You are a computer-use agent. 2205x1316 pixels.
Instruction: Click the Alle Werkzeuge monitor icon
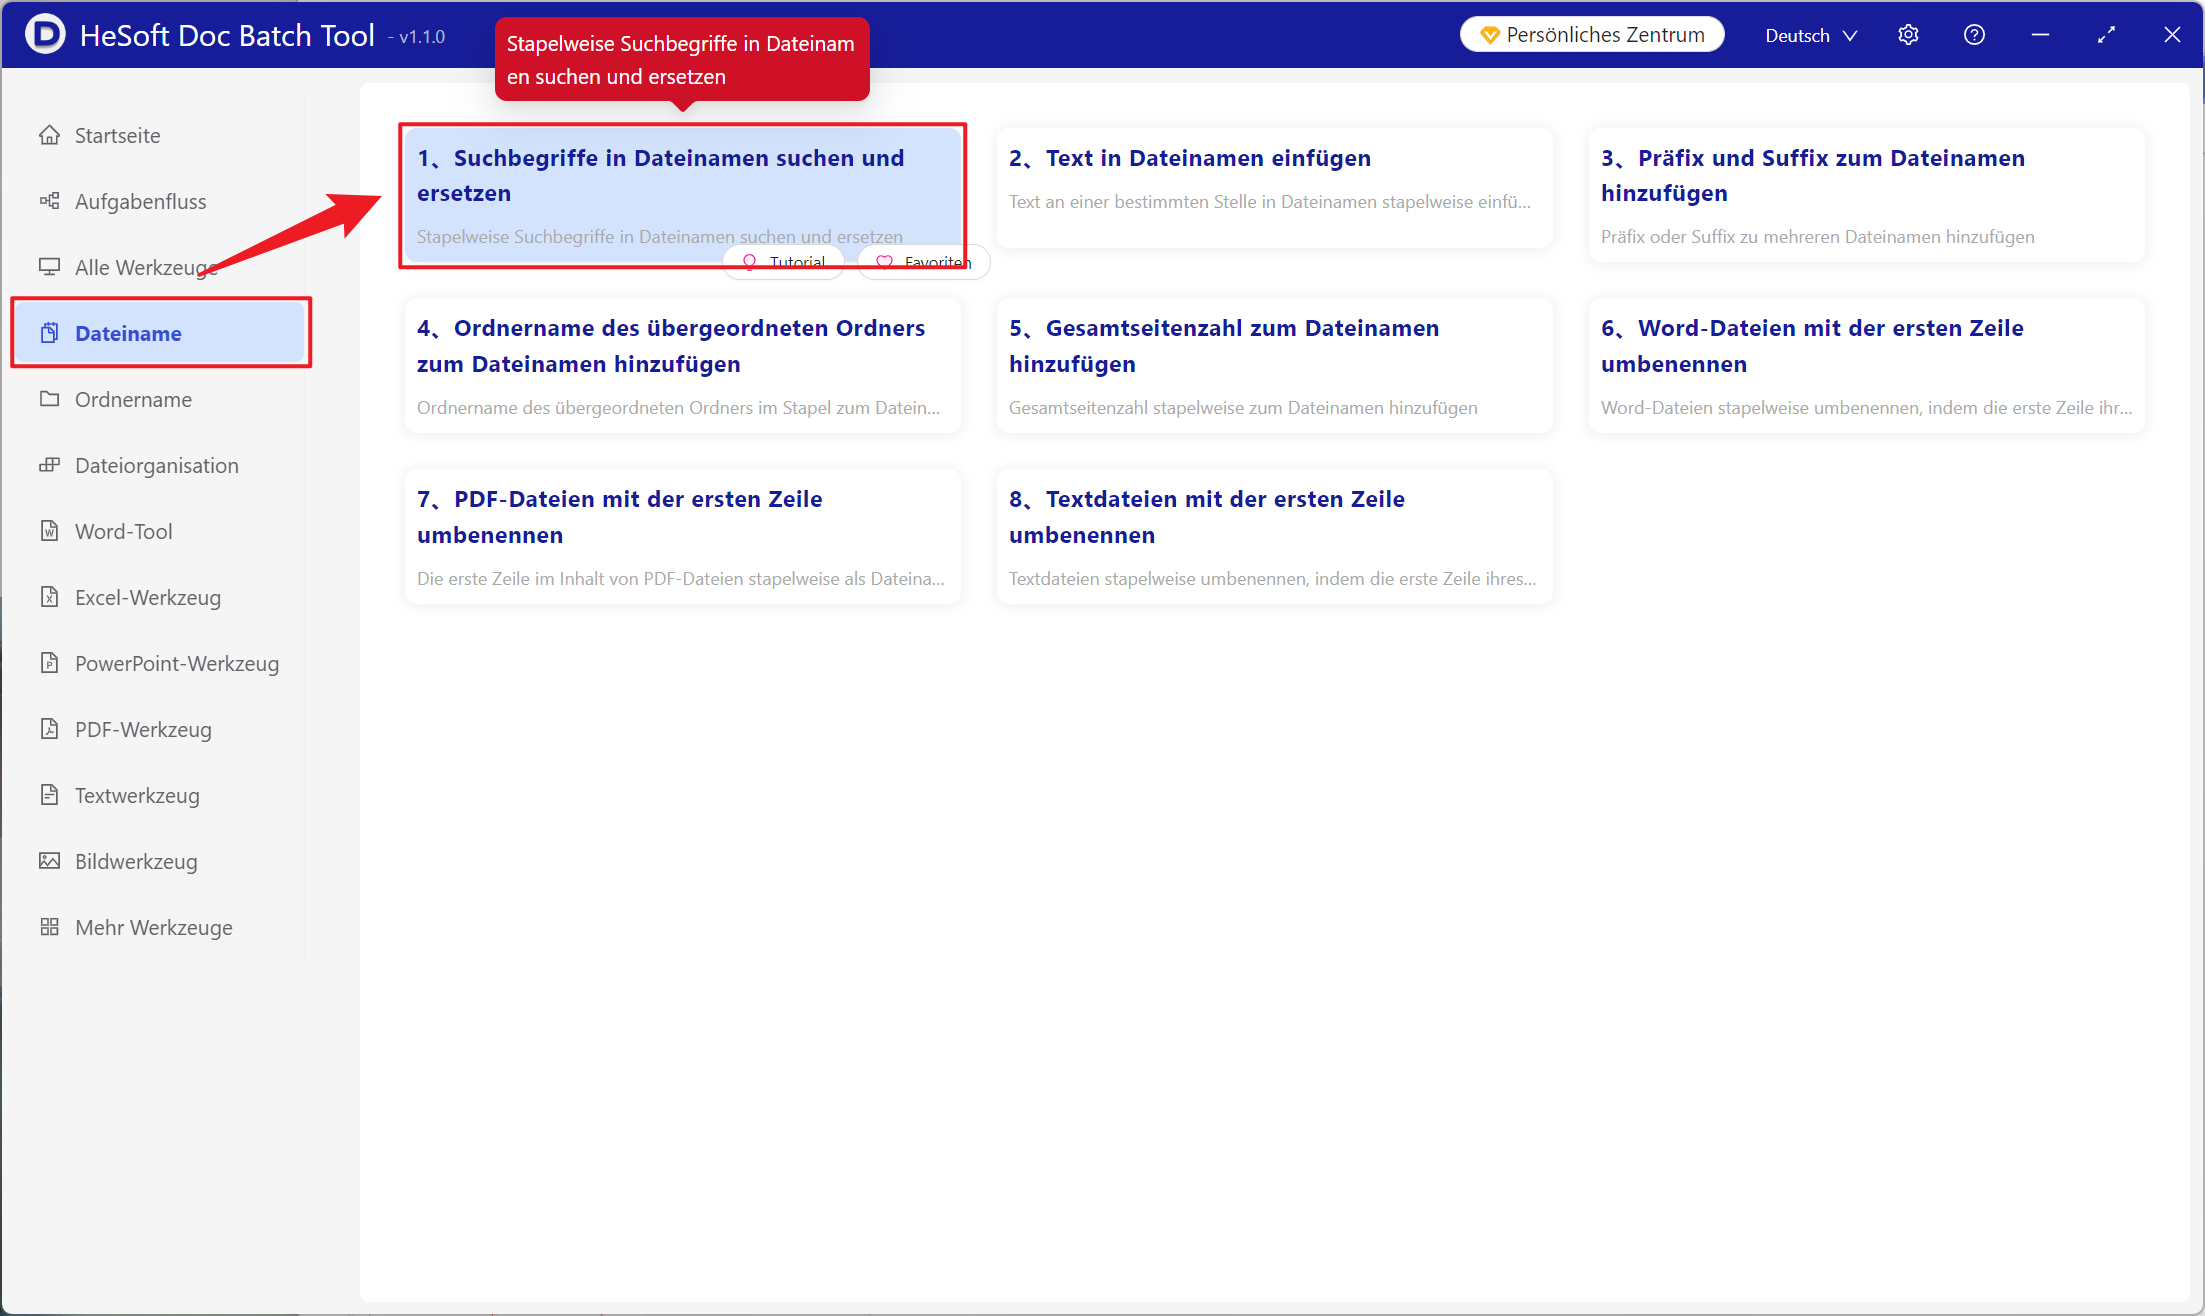coord(49,267)
